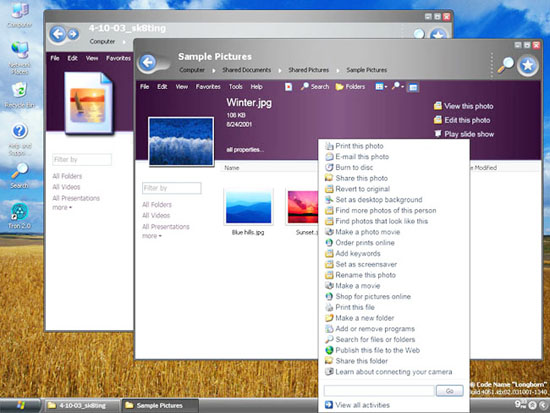Choose E-mail this photo
The height and width of the screenshot is (413, 550).
pyautogui.click(x=357, y=156)
